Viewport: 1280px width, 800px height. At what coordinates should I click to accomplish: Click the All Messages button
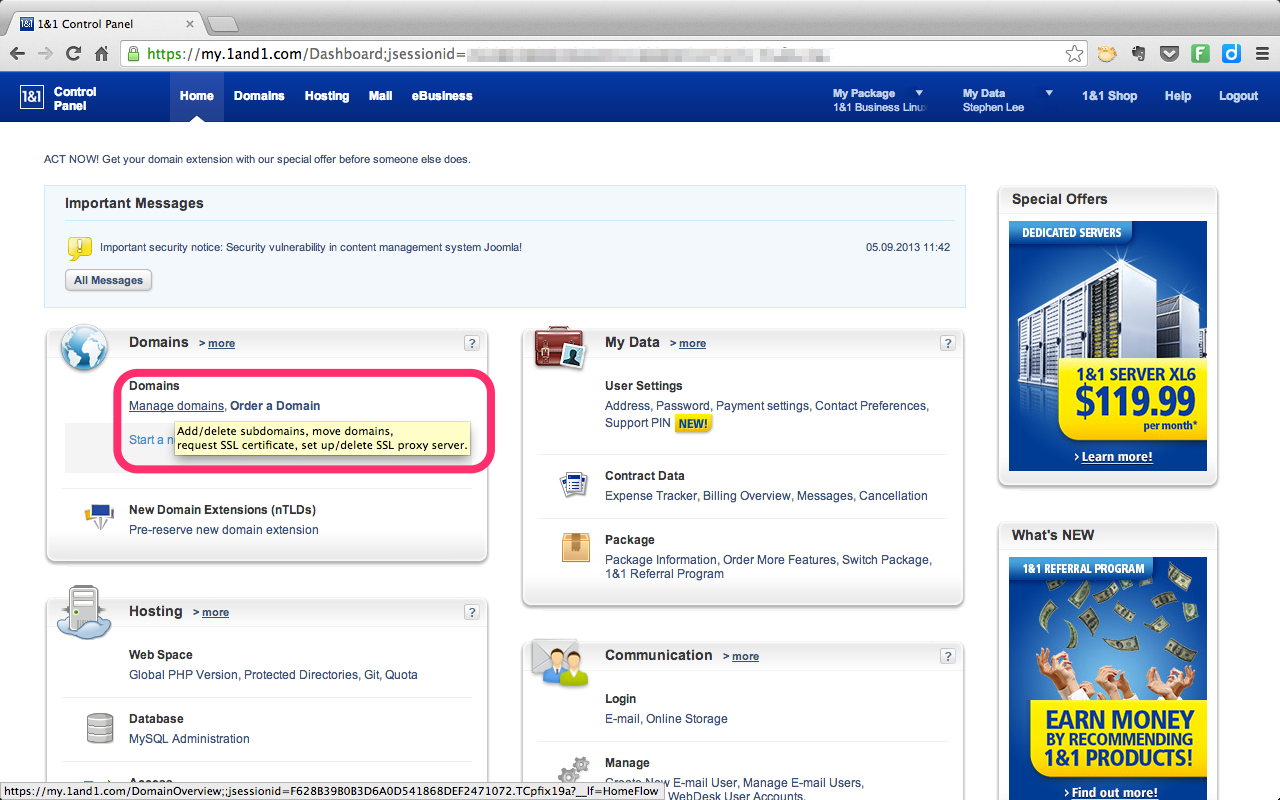(109, 280)
